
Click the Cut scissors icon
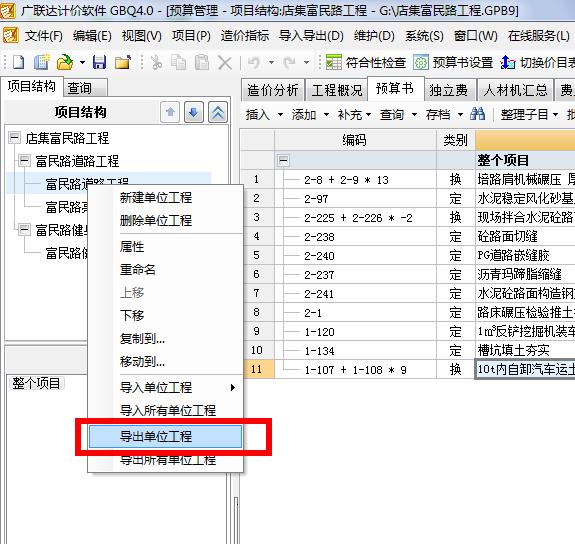pyautogui.click(x=157, y=62)
